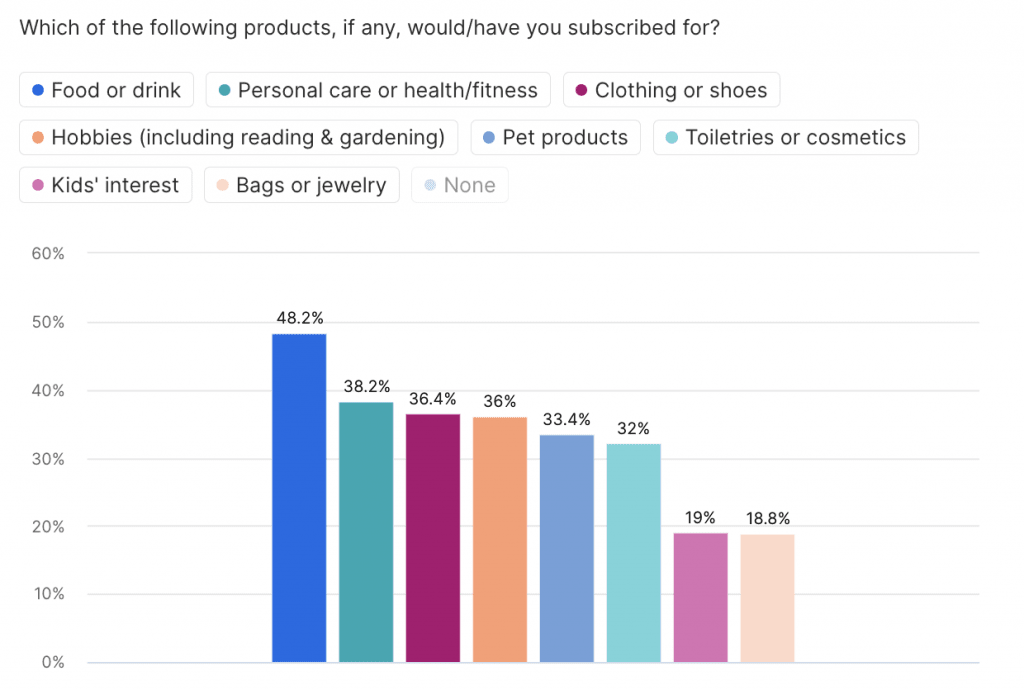Select the magenta 36.4% bar
The width and height of the screenshot is (1024, 690).
433,538
